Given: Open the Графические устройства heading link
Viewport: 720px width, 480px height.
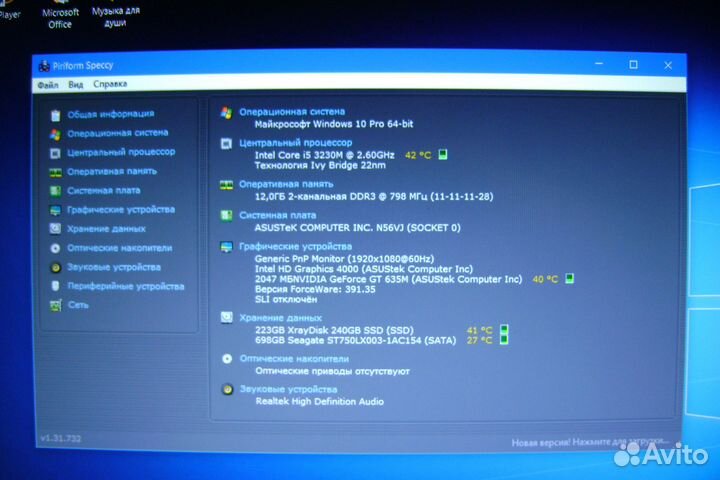Looking at the screenshot, I should point(295,247).
